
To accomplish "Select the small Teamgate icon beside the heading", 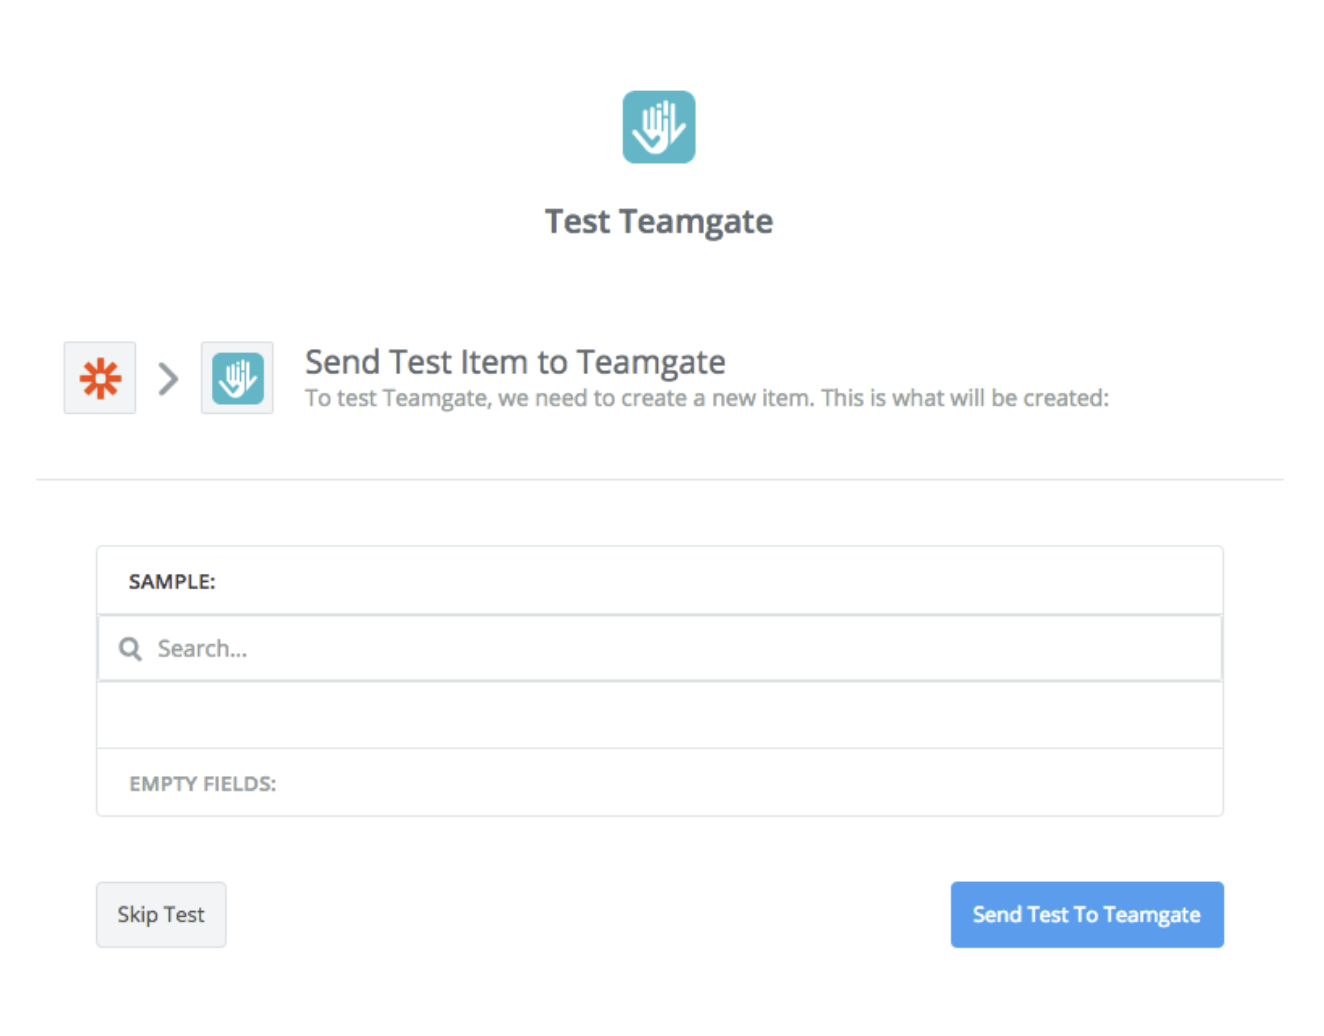I will pos(237,379).
